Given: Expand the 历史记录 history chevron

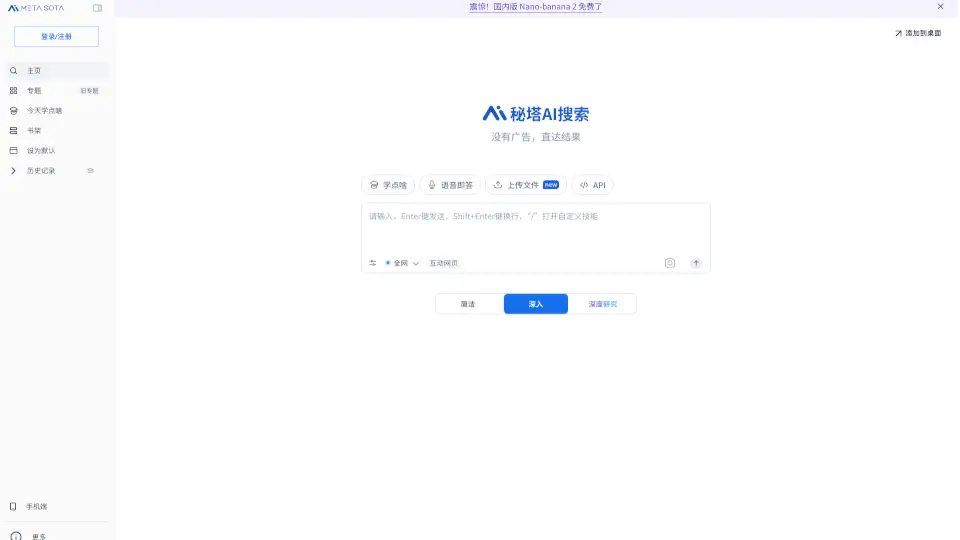Looking at the screenshot, I should pos(13,171).
